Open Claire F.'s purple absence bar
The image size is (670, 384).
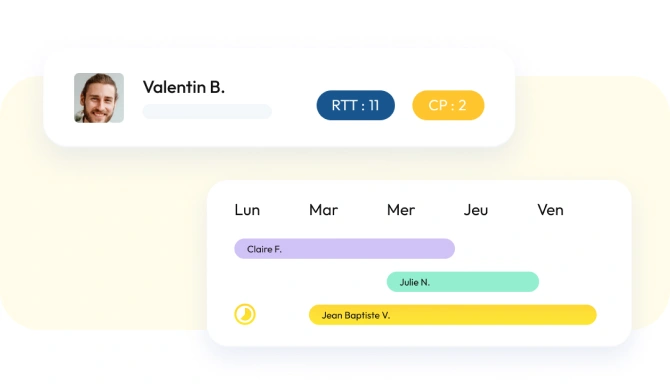click(x=344, y=249)
